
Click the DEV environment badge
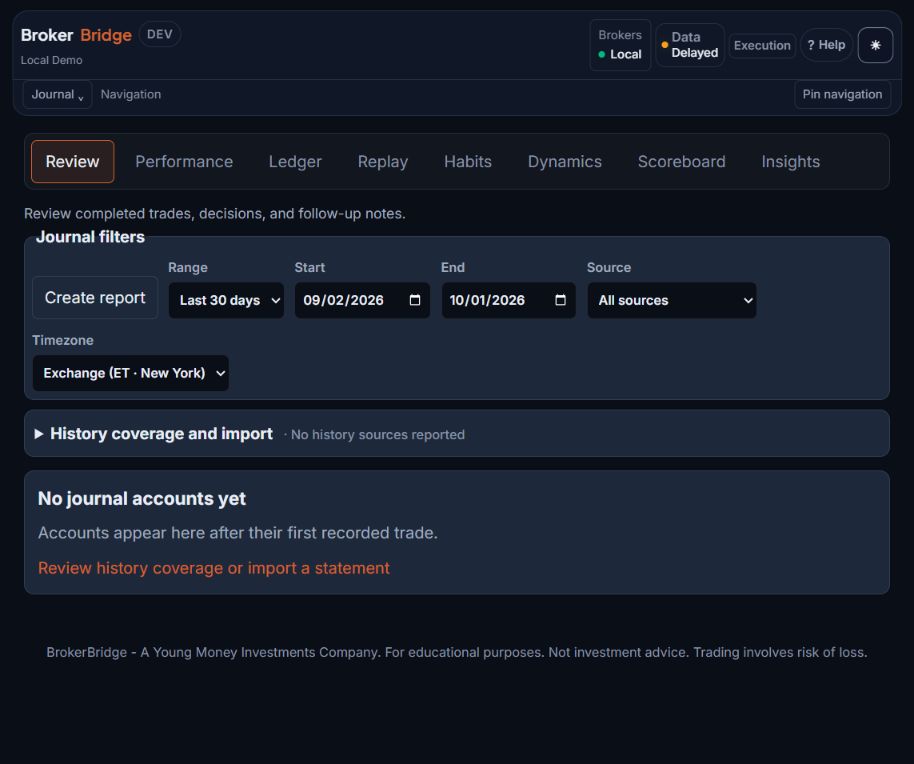click(159, 34)
